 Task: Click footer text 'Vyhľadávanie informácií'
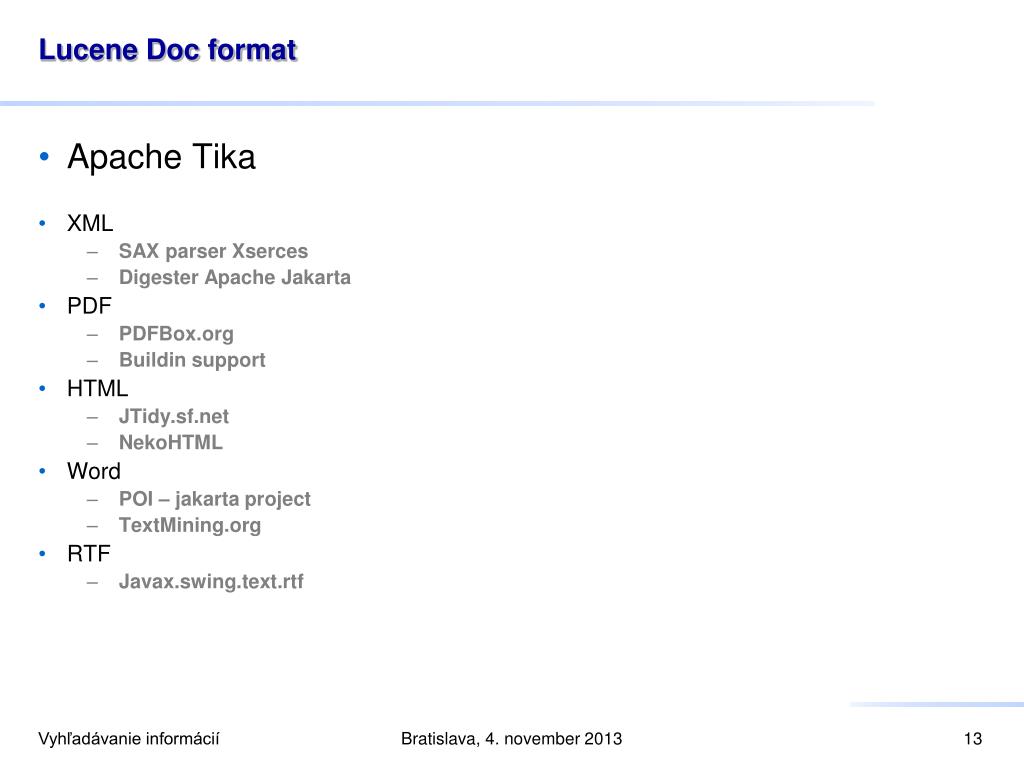[129, 739]
